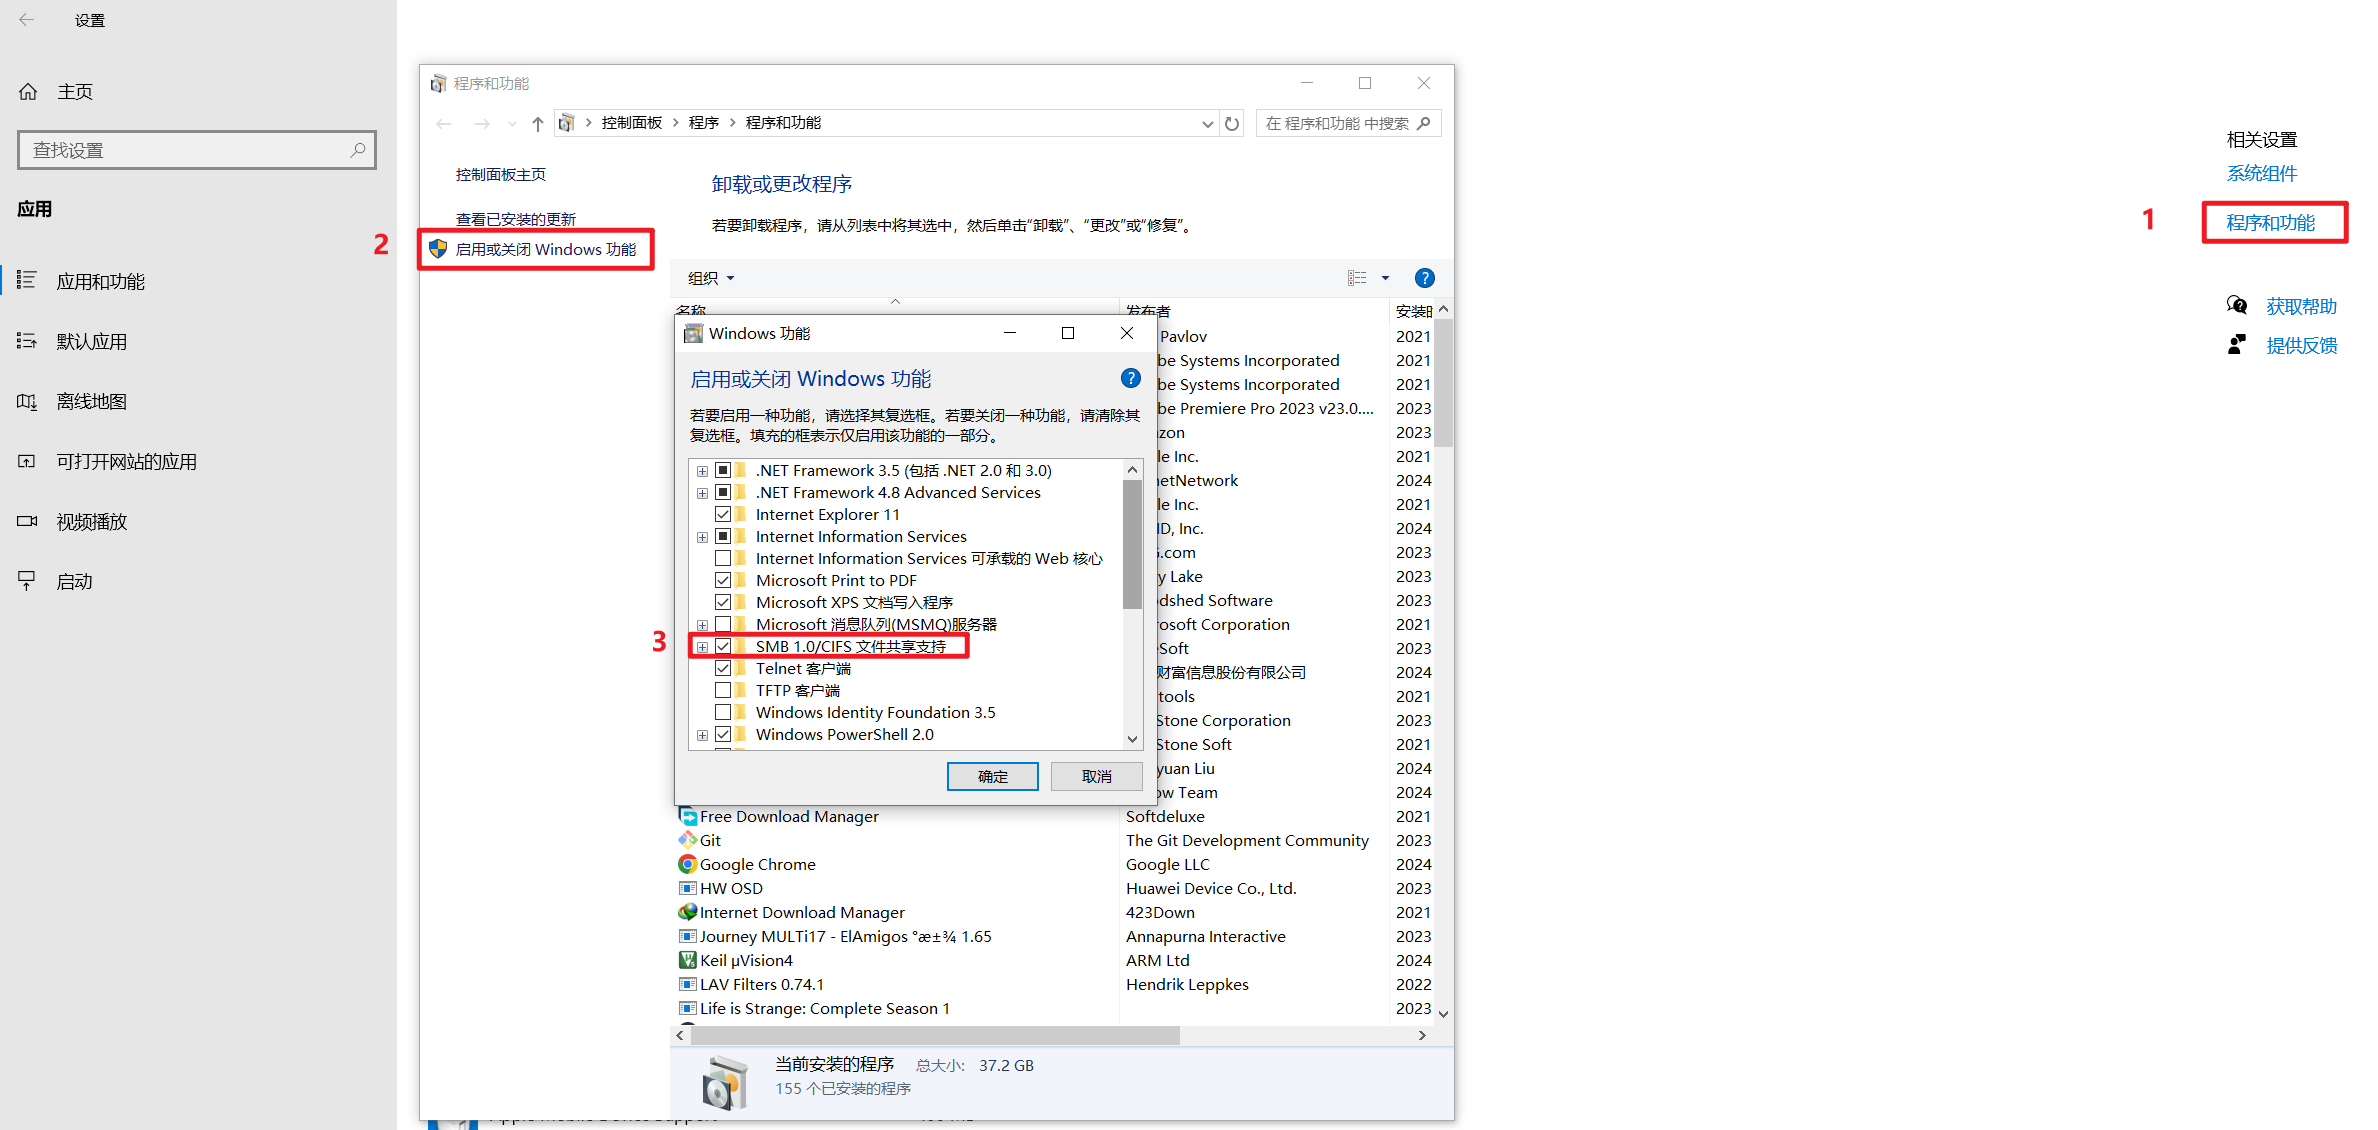Select Git program icon
Screen dimensions: 2378x1130
pyautogui.click(x=688, y=840)
